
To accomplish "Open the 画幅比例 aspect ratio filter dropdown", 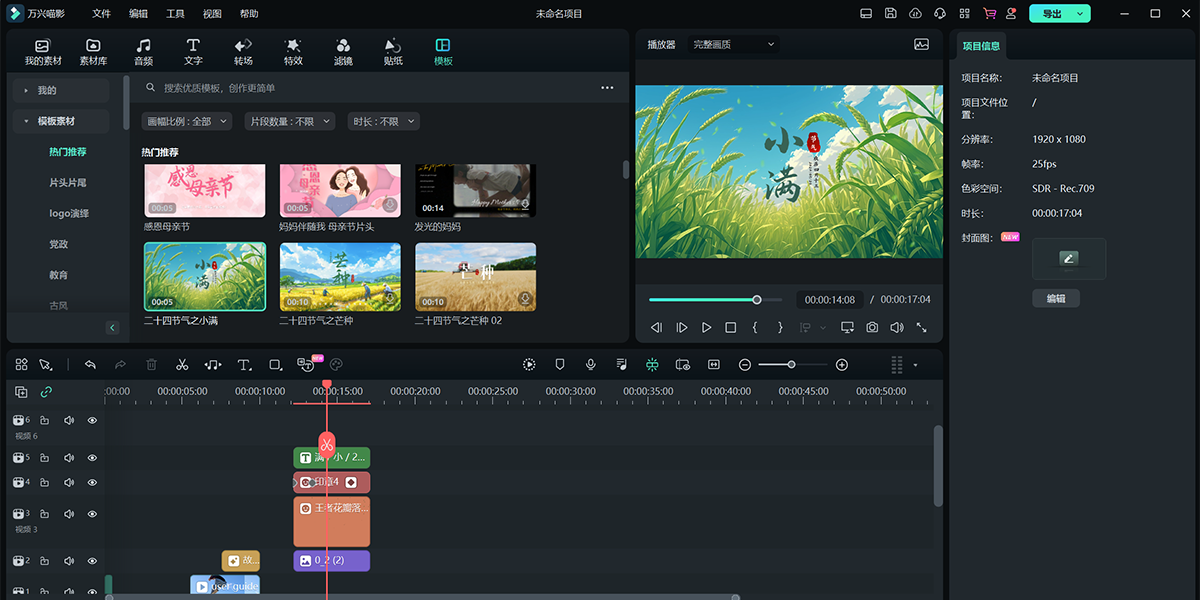I will click(x=186, y=121).
